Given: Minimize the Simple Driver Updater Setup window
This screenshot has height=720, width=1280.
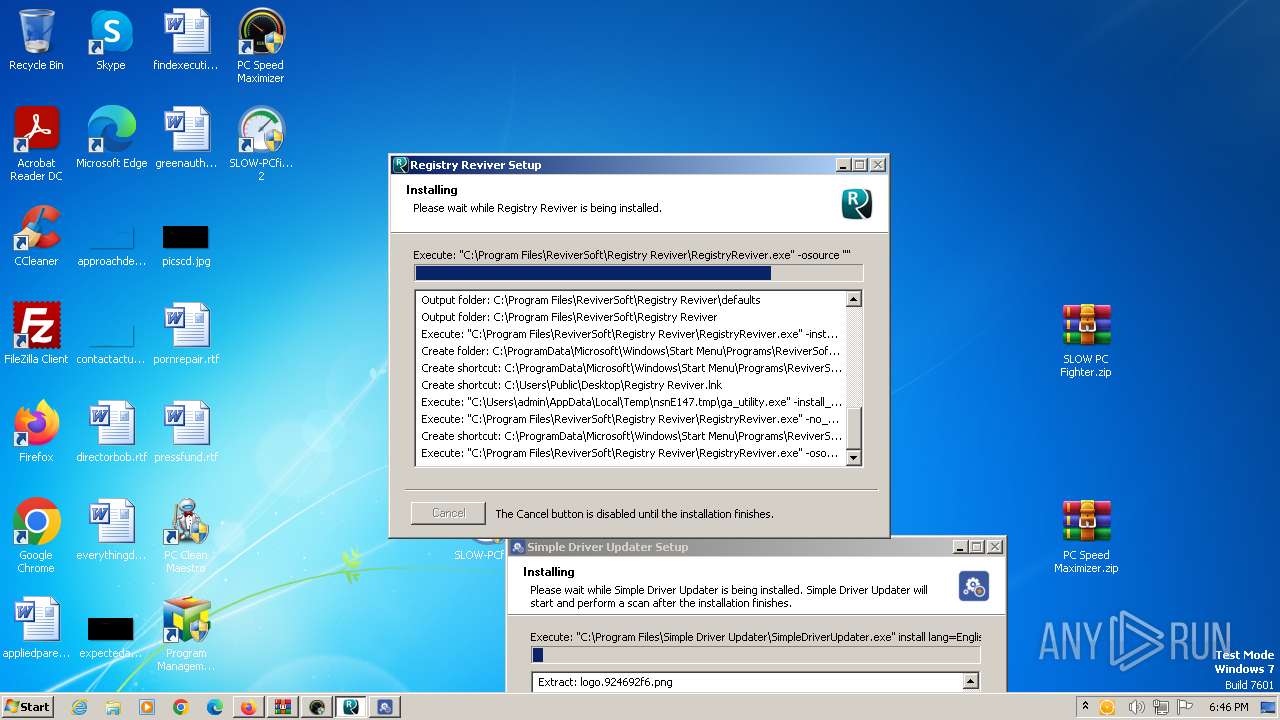Looking at the screenshot, I should tap(960, 547).
